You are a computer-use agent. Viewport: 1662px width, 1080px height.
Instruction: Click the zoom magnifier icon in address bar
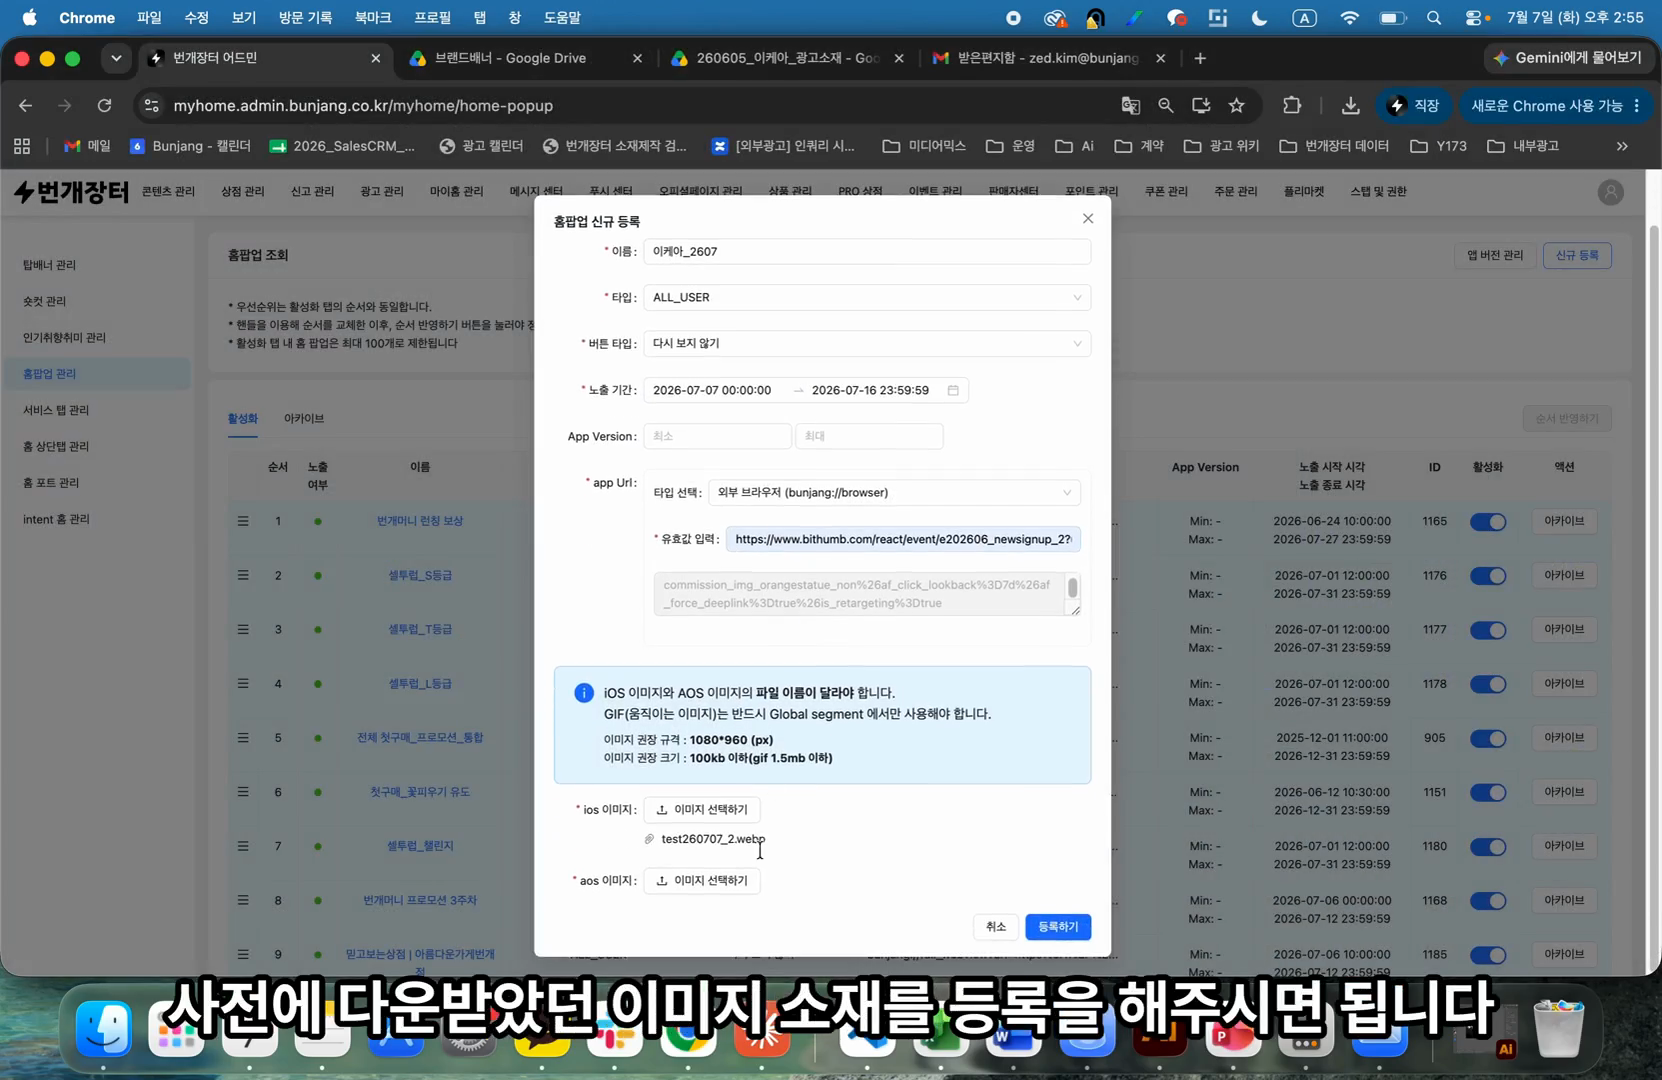[x=1166, y=105]
